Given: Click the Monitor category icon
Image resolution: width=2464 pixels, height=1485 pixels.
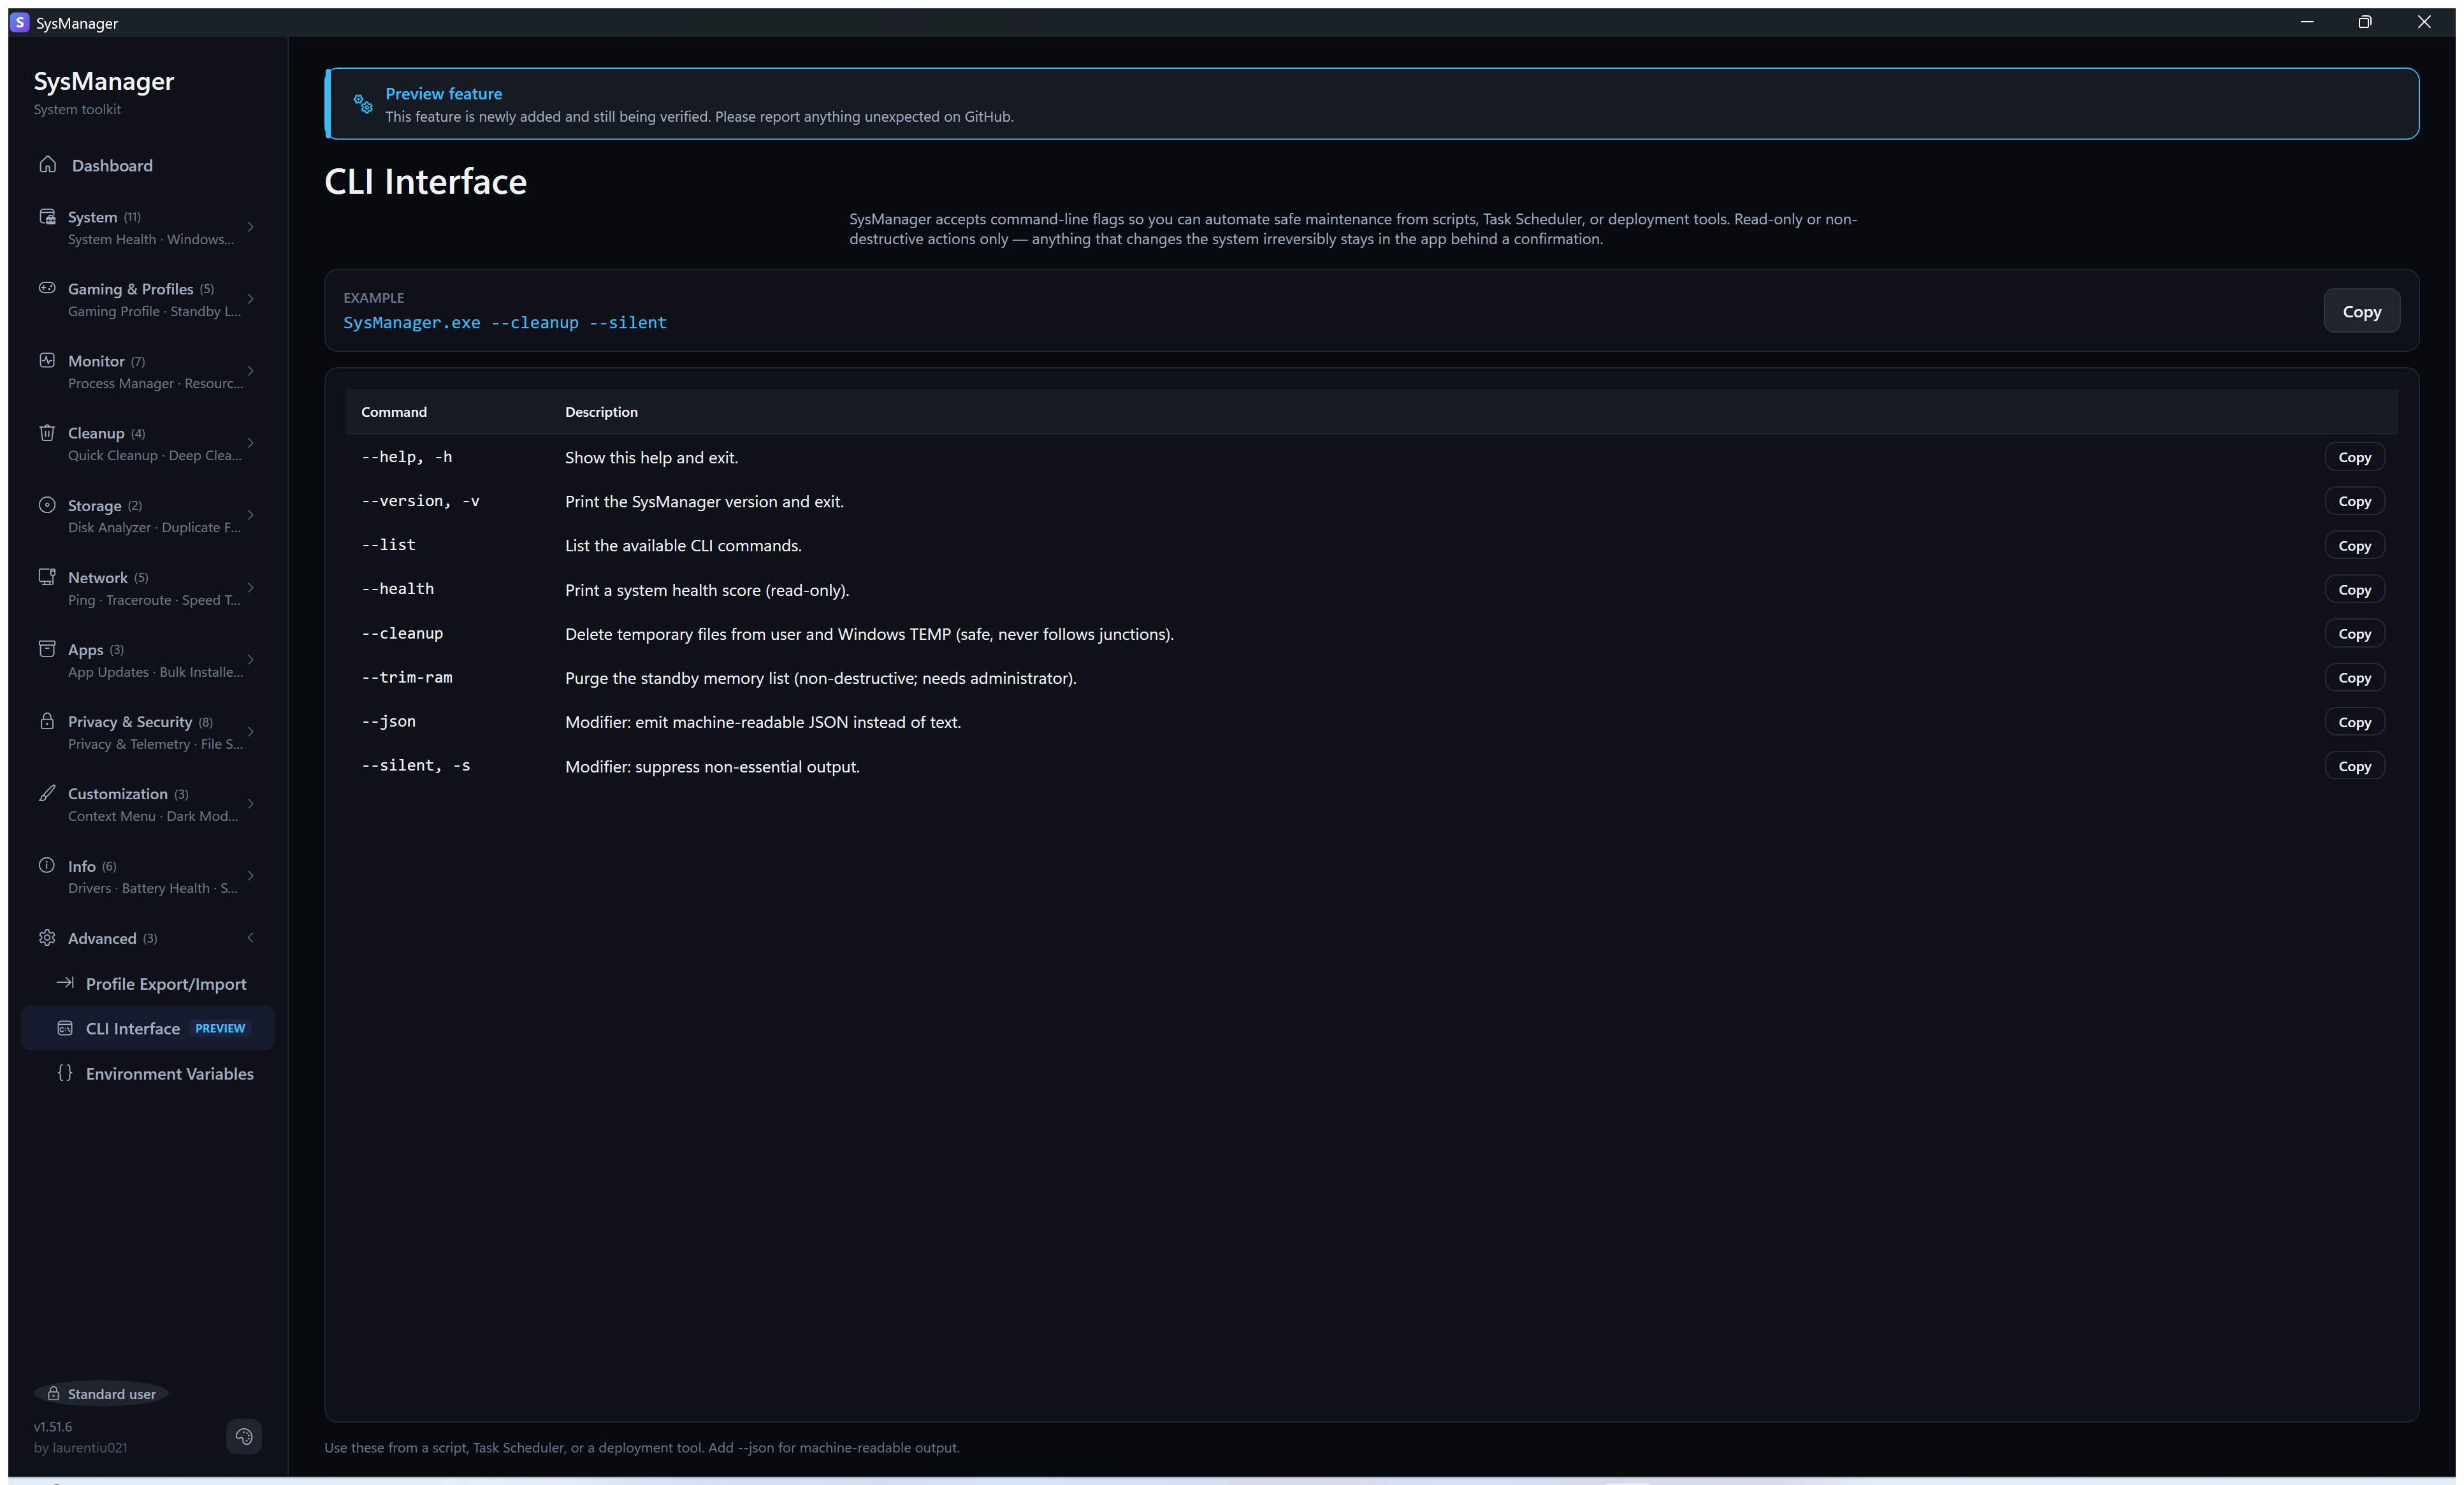Looking at the screenshot, I should pos(47,360).
